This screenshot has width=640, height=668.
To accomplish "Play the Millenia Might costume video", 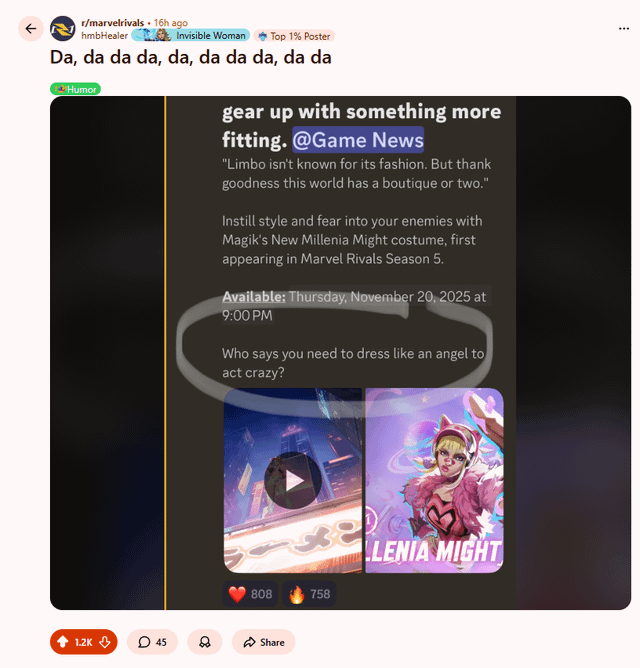I will (x=293, y=480).
